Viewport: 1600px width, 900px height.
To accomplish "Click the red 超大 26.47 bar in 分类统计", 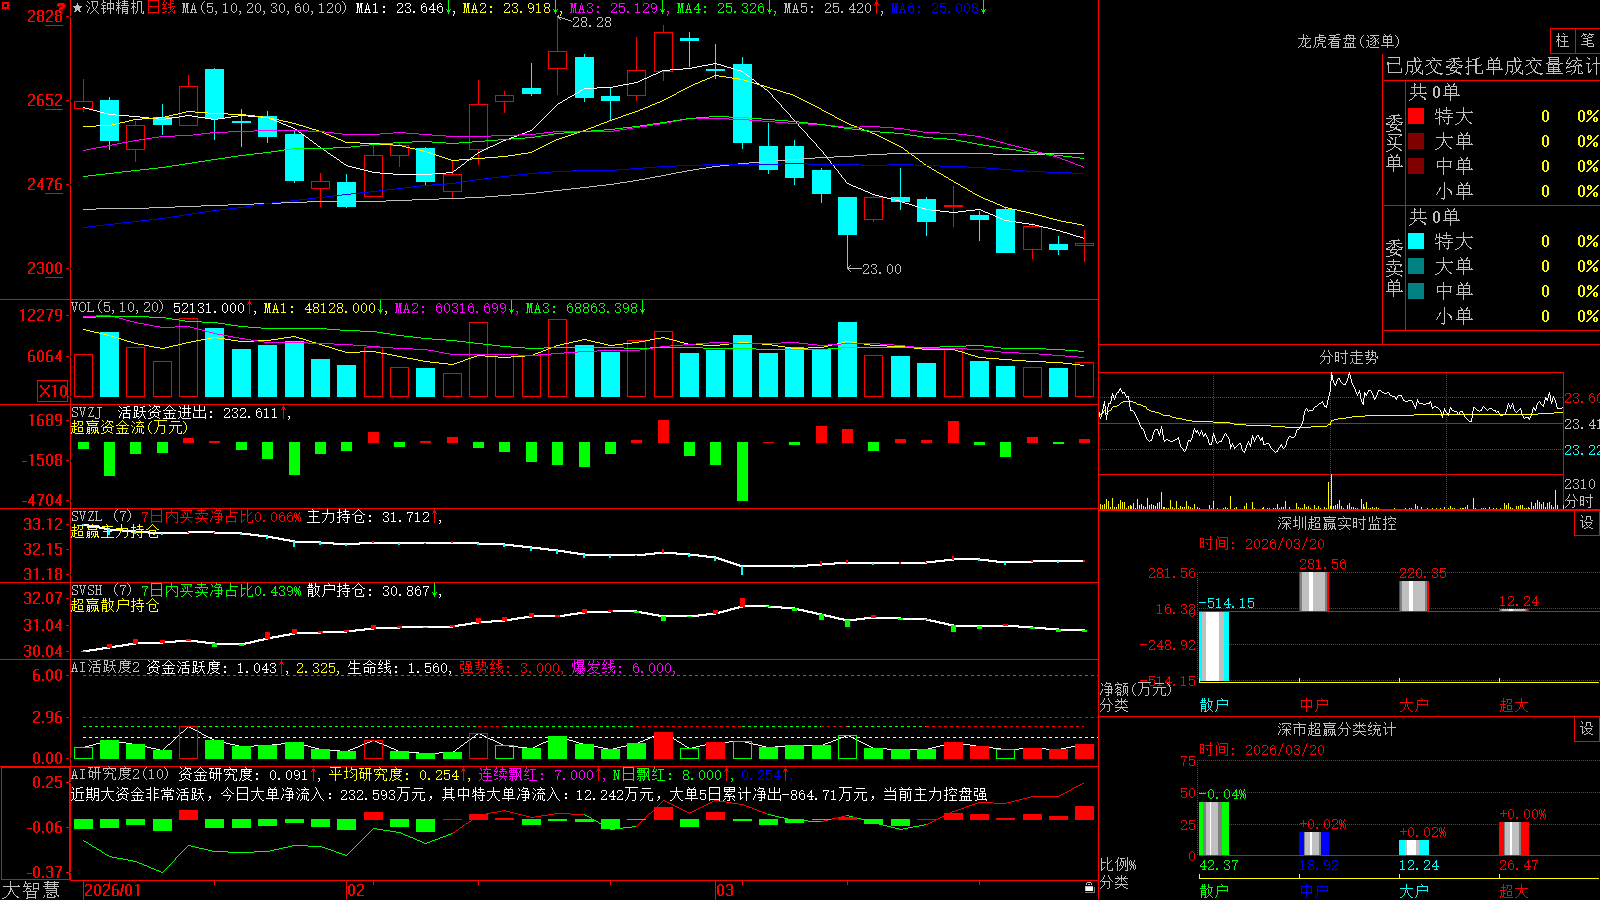I will 1514,839.
